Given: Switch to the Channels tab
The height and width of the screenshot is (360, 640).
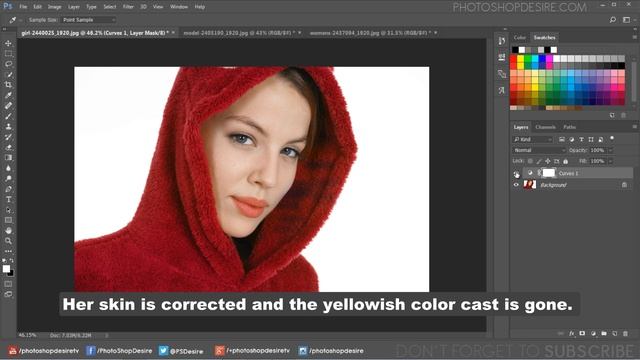Looking at the screenshot, I should [x=545, y=127].
